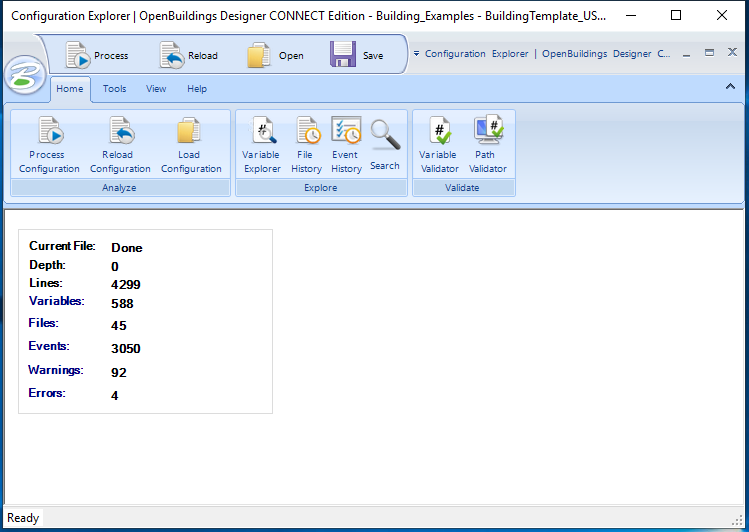Minimize the inner ribbon window

pos(686,53)
